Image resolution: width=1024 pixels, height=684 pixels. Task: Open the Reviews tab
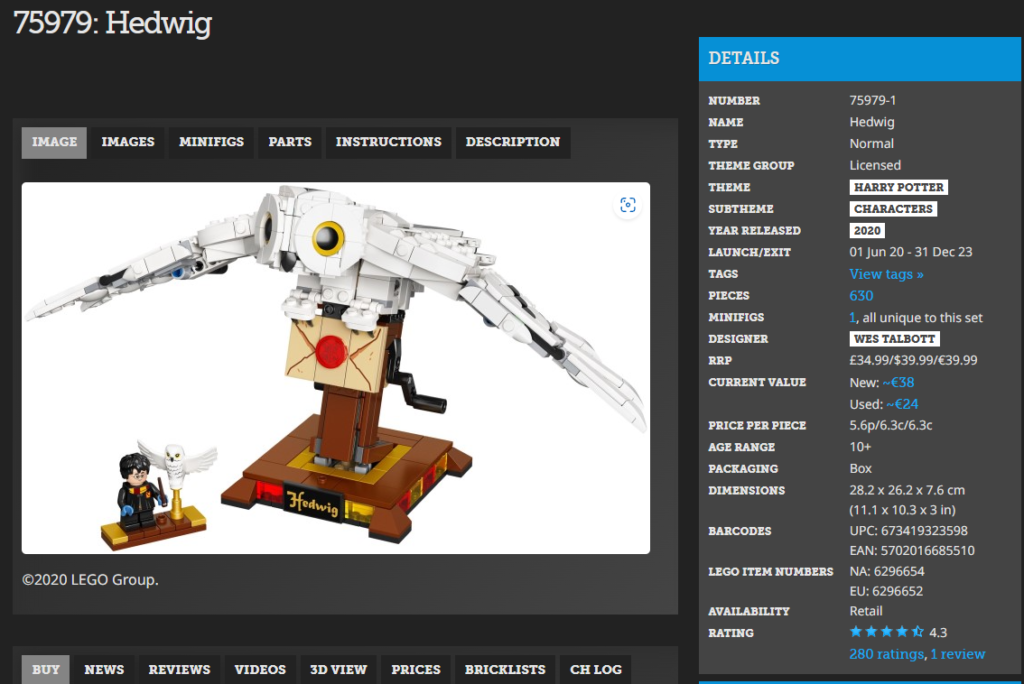pyautogui.click(x=179, y=669)
